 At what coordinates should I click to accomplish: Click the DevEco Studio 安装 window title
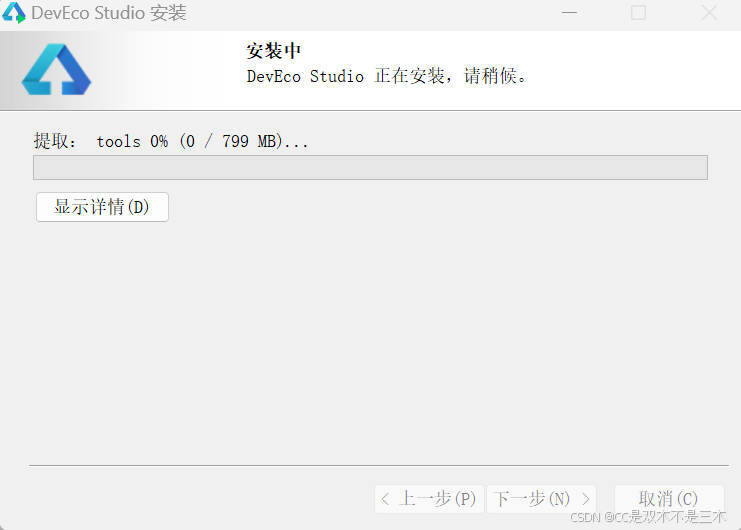click(x=109, y=13)
